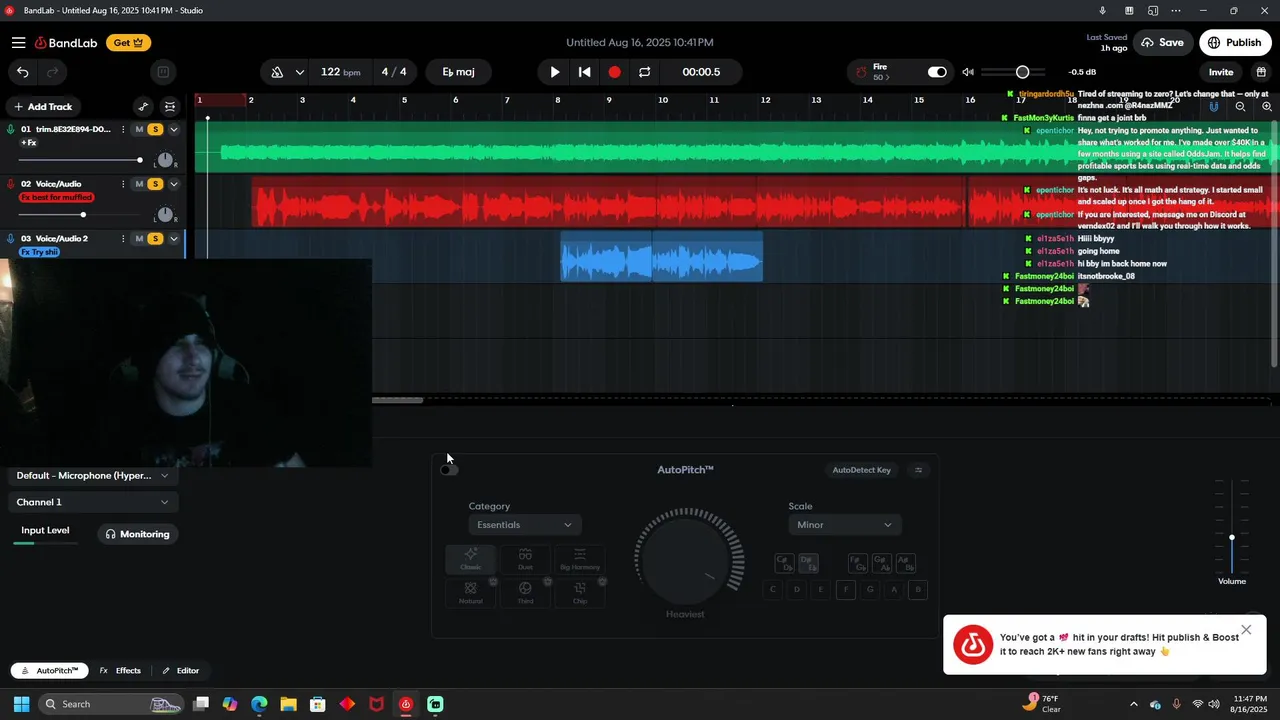Click the blue microphone icon on track 03
This screenshot has height=720, width=1280.
coord(11,239)
